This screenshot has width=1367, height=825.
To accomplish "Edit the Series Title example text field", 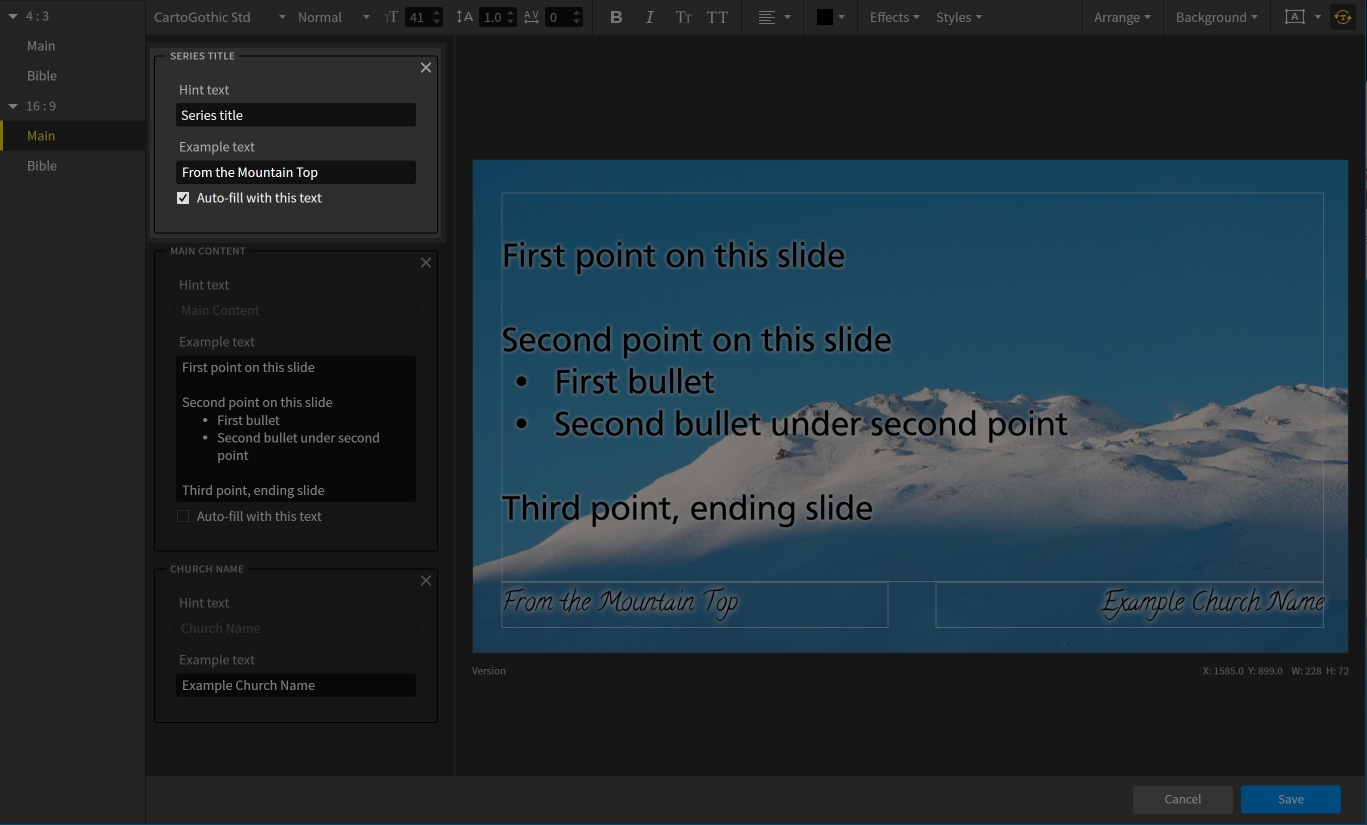I will click(x=296, y=171).
